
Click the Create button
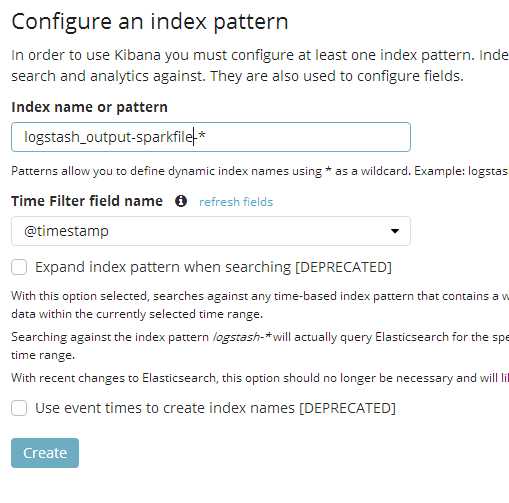click(45, 453)
